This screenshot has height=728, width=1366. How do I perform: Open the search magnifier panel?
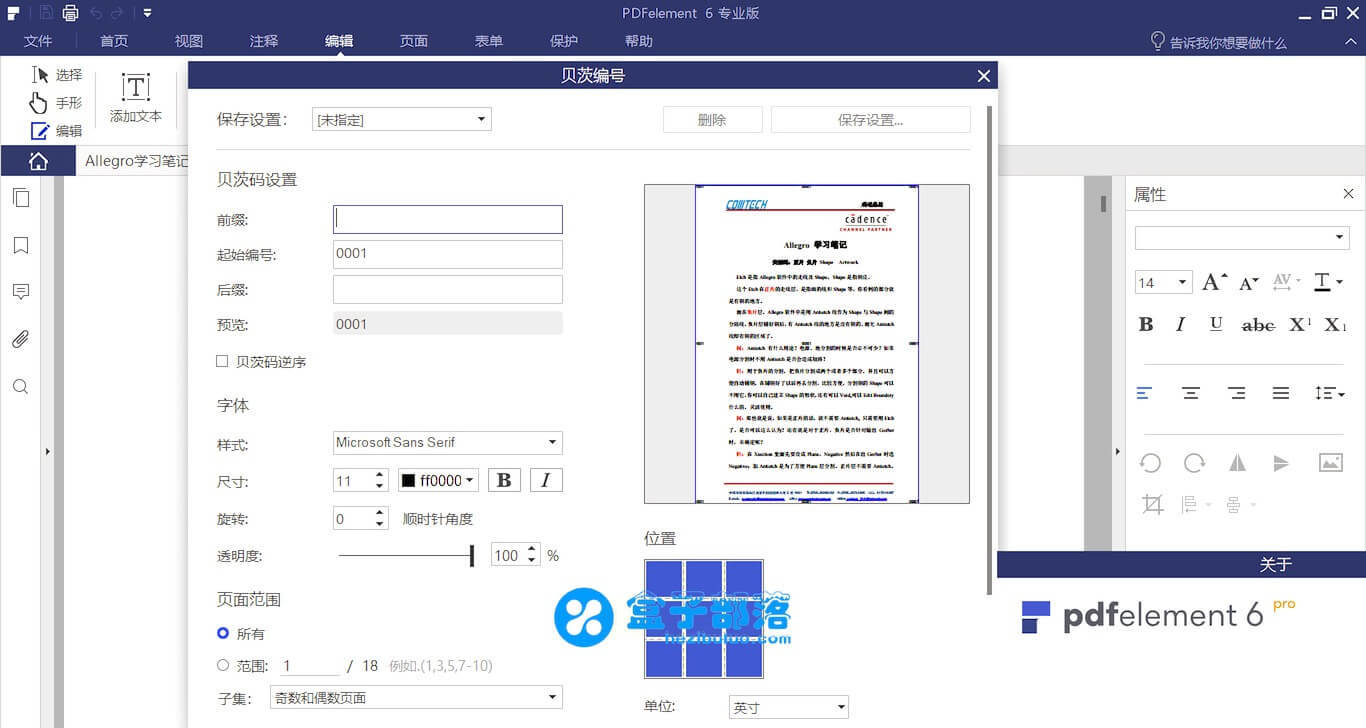(x=21, y=386)
